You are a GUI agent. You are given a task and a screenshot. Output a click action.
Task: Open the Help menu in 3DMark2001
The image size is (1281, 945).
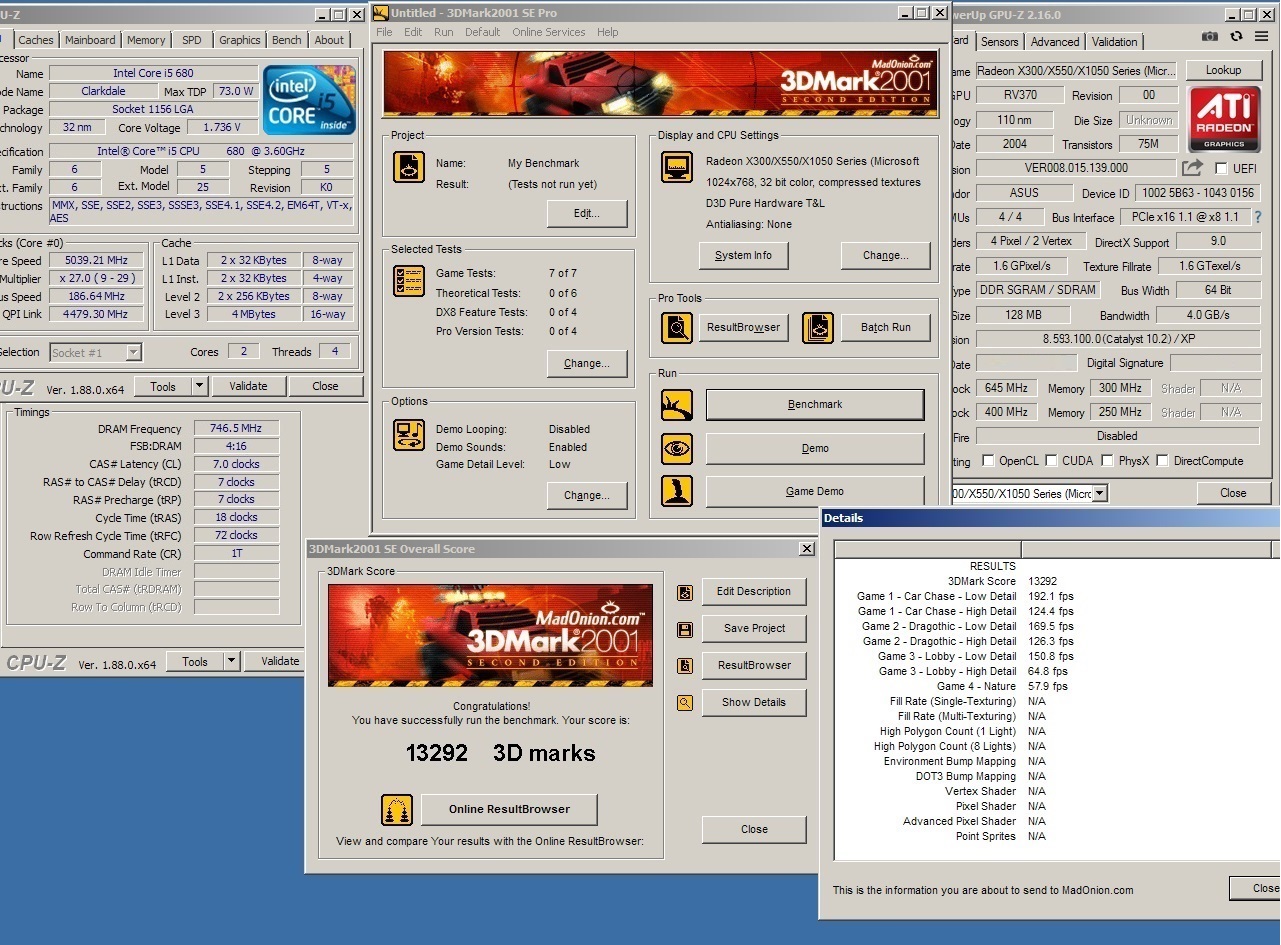pos(608,32)
